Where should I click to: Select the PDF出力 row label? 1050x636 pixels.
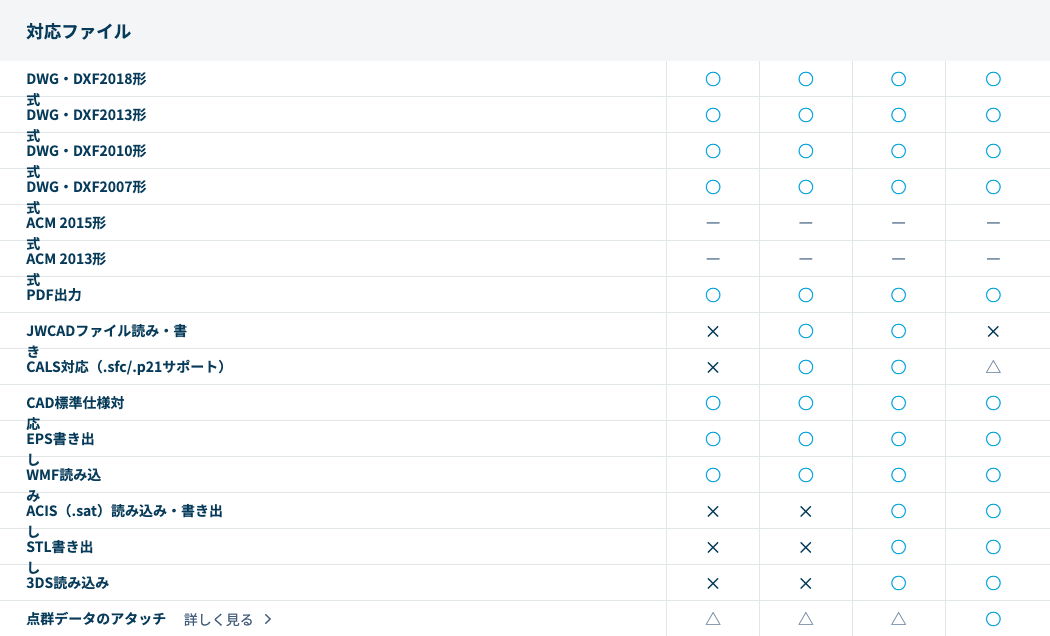[x=54, y=295]
